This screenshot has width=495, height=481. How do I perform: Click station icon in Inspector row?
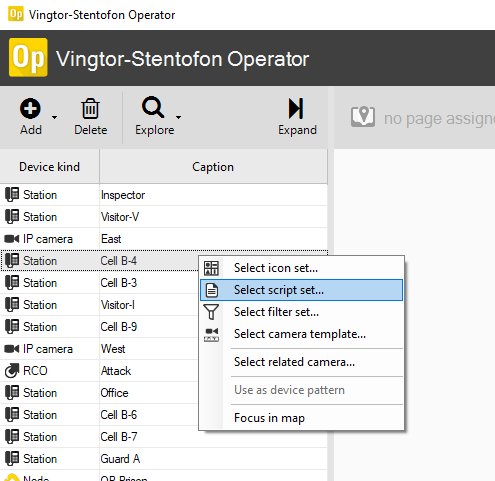tap(12, 195)
